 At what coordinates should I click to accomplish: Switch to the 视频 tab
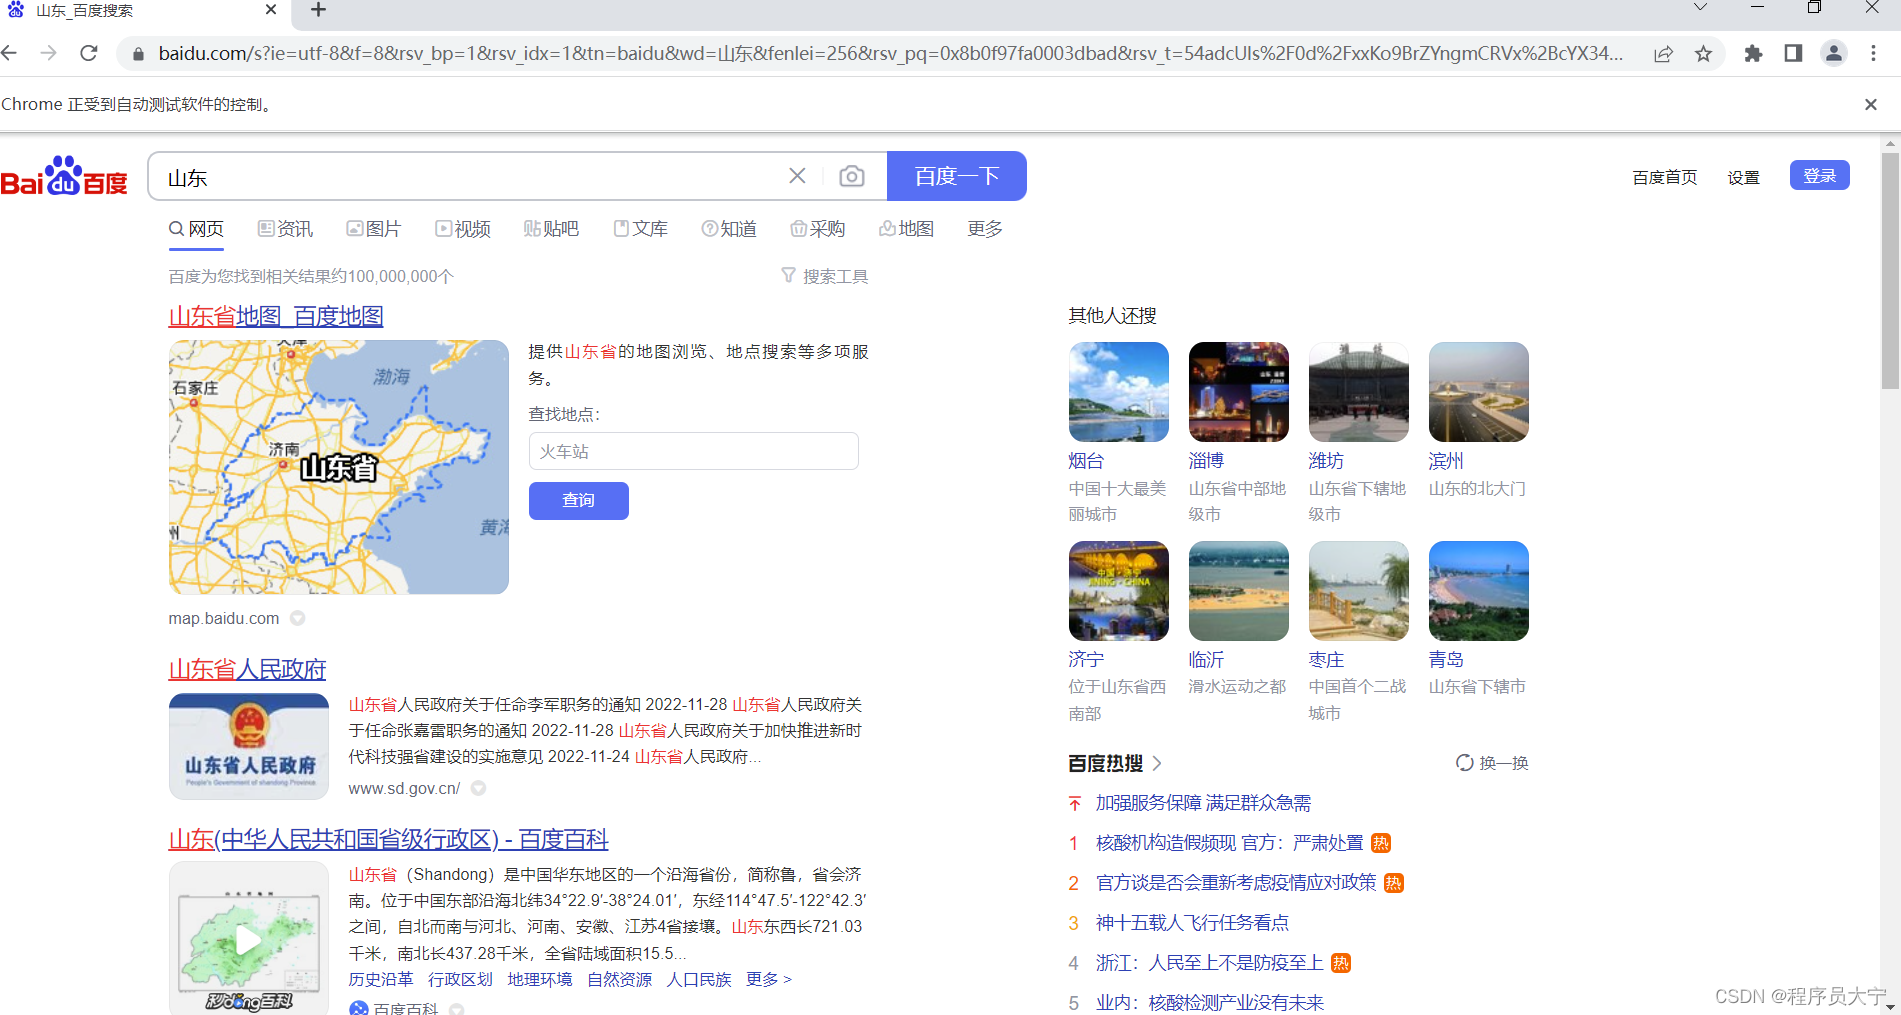[x=463, y=229]
